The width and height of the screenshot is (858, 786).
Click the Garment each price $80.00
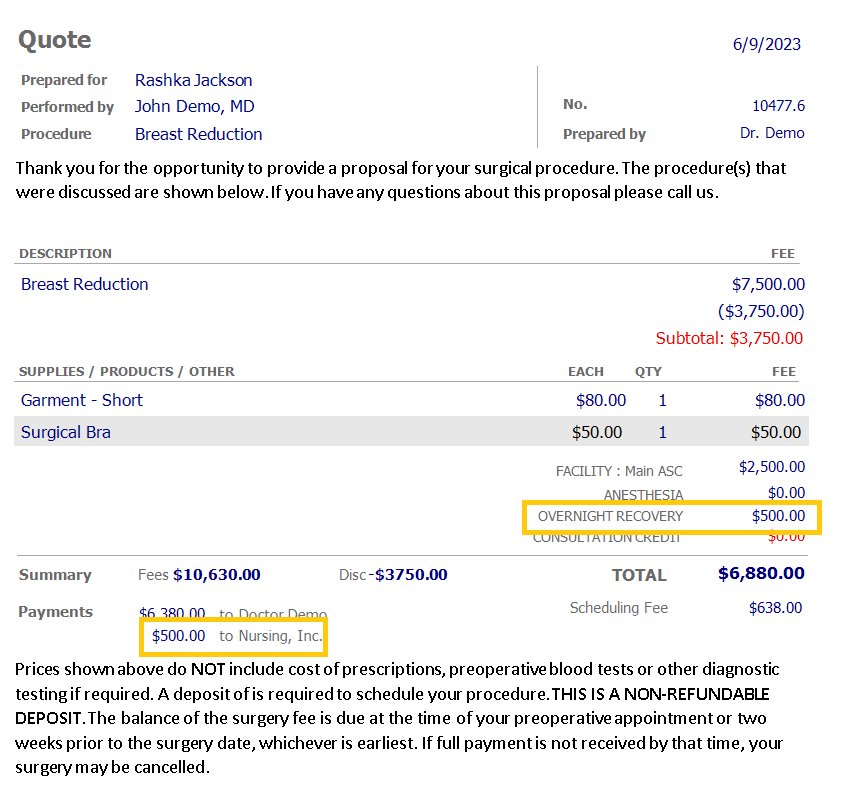click(x=600, y=400)
